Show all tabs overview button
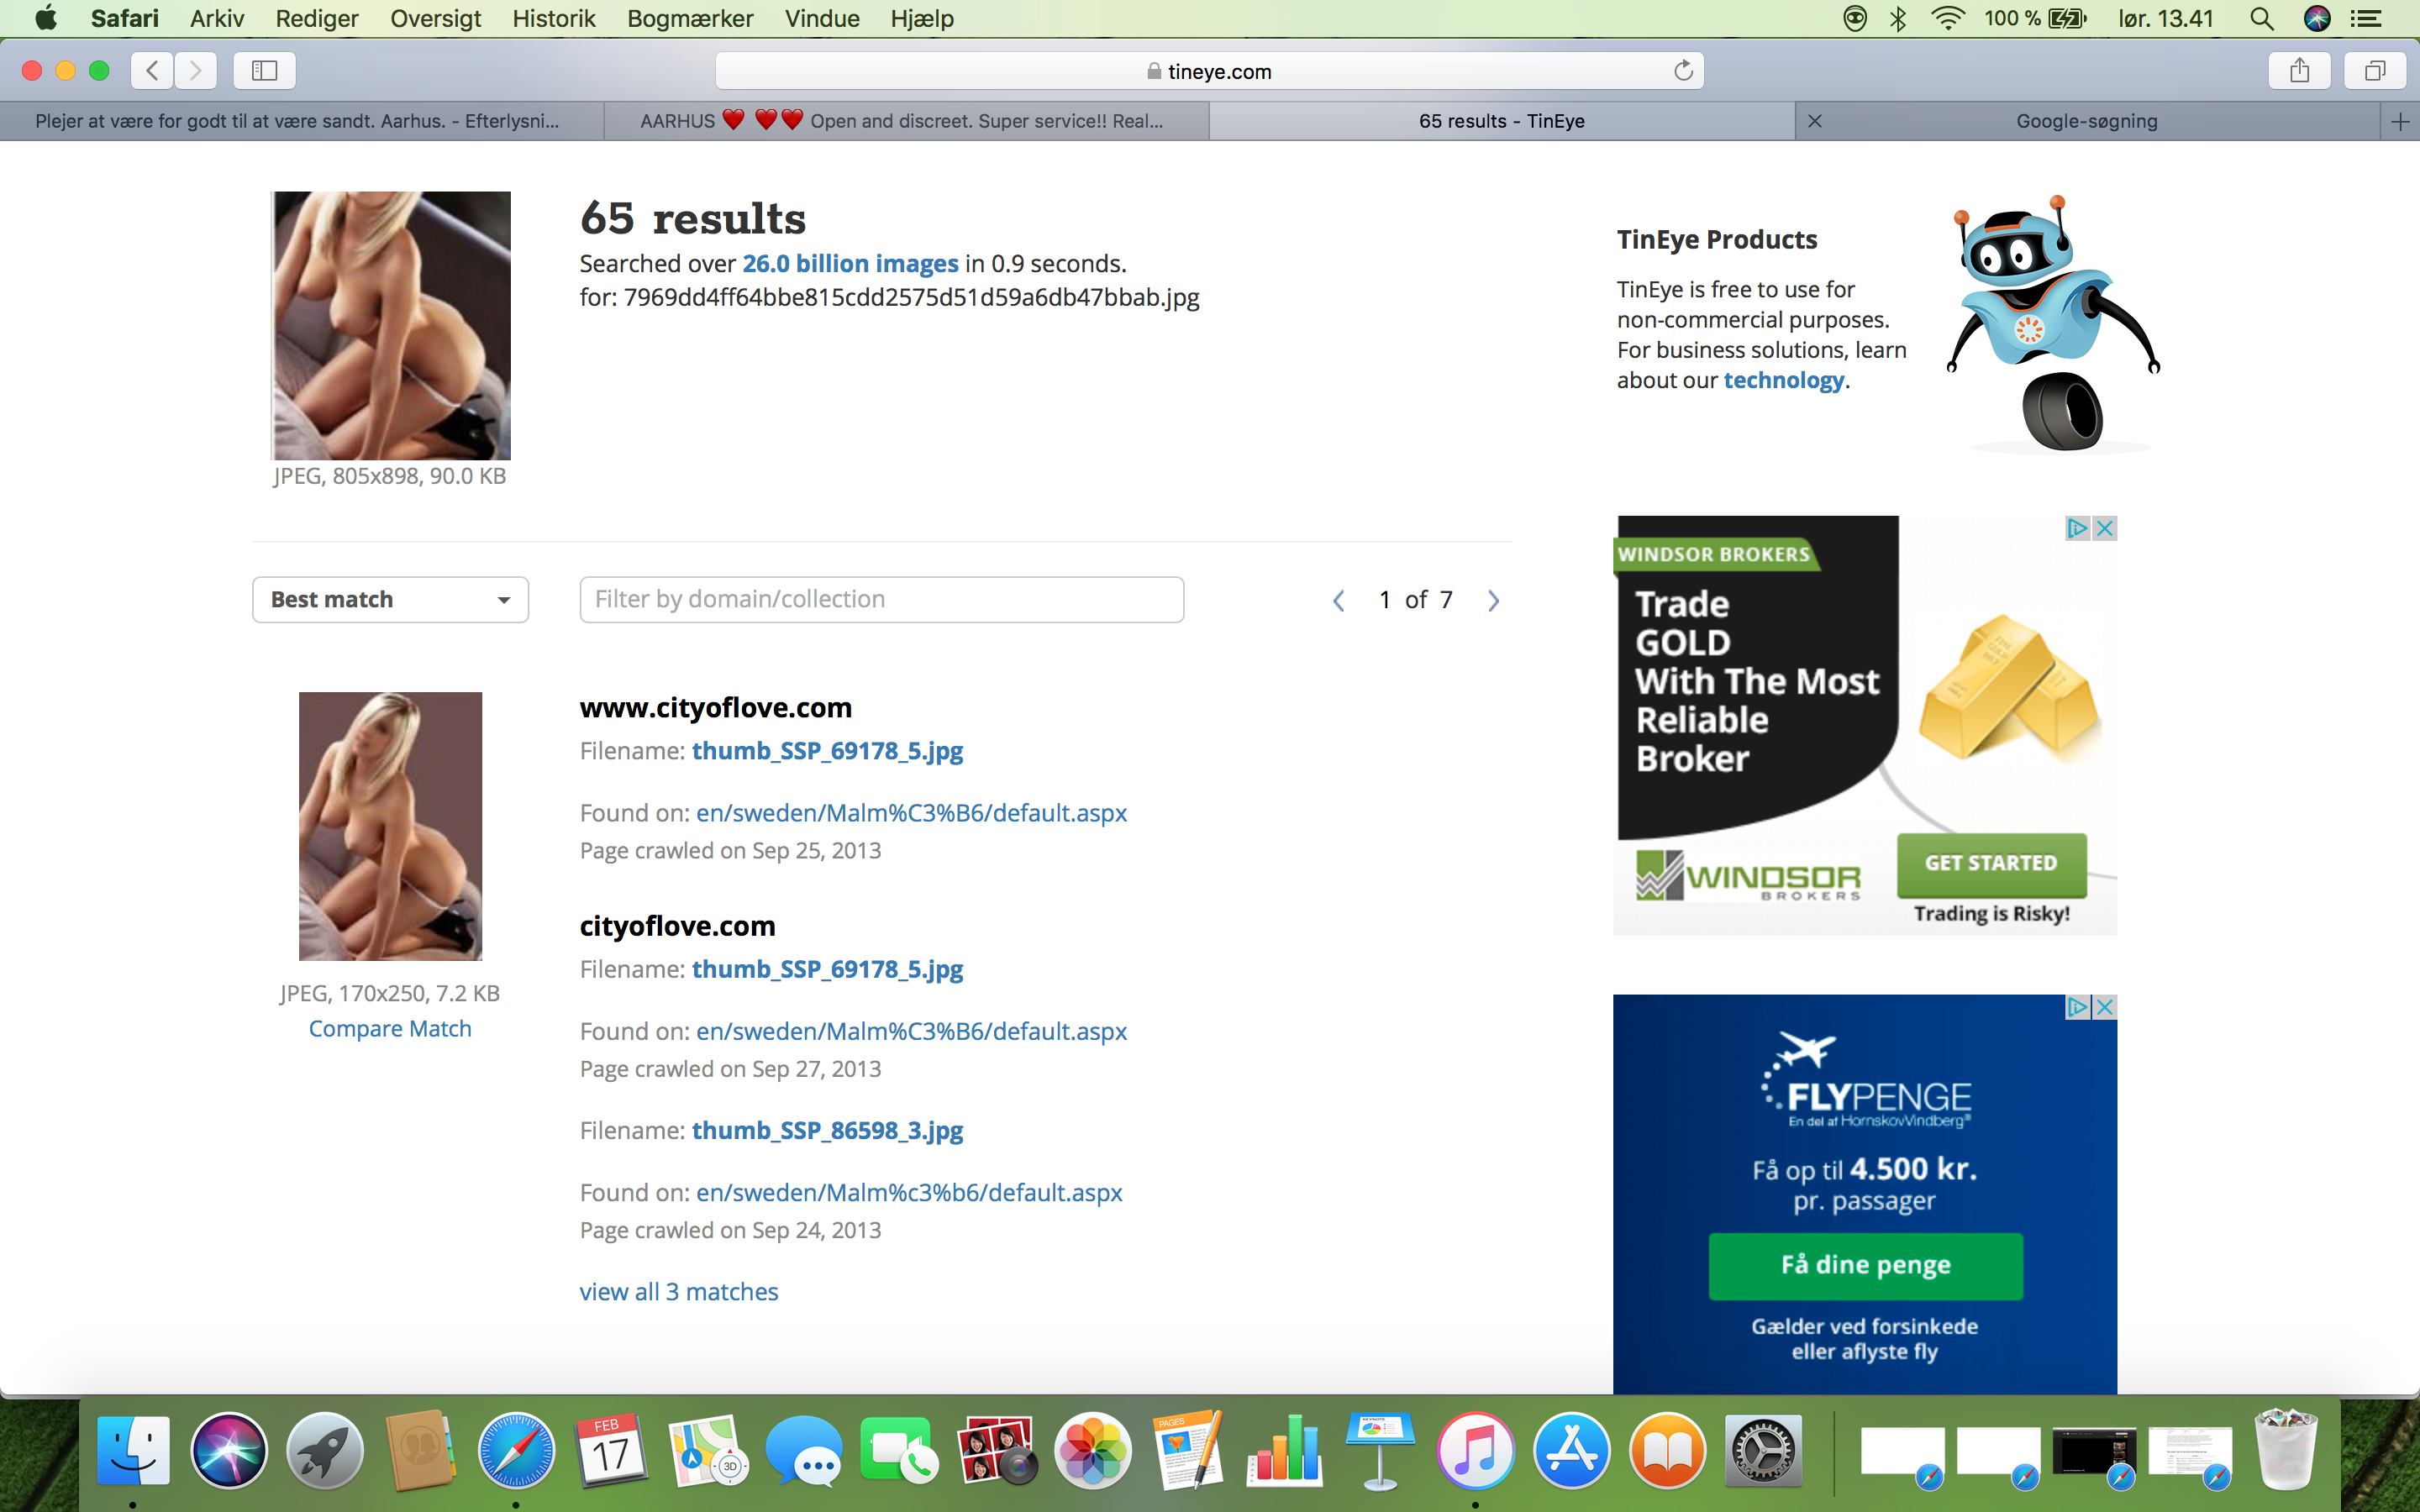 tap(2374, 70)
